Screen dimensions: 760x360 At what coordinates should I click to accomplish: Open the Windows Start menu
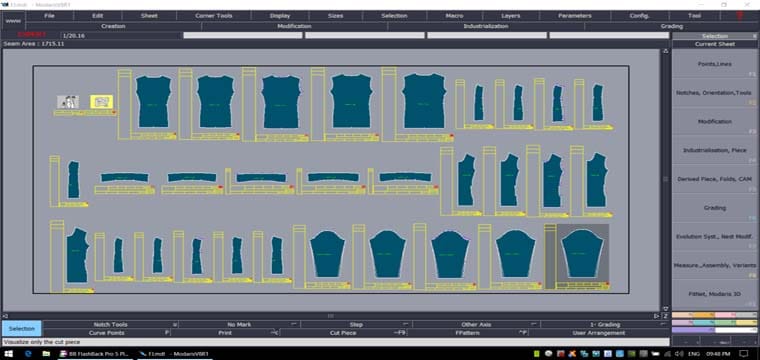8,354
